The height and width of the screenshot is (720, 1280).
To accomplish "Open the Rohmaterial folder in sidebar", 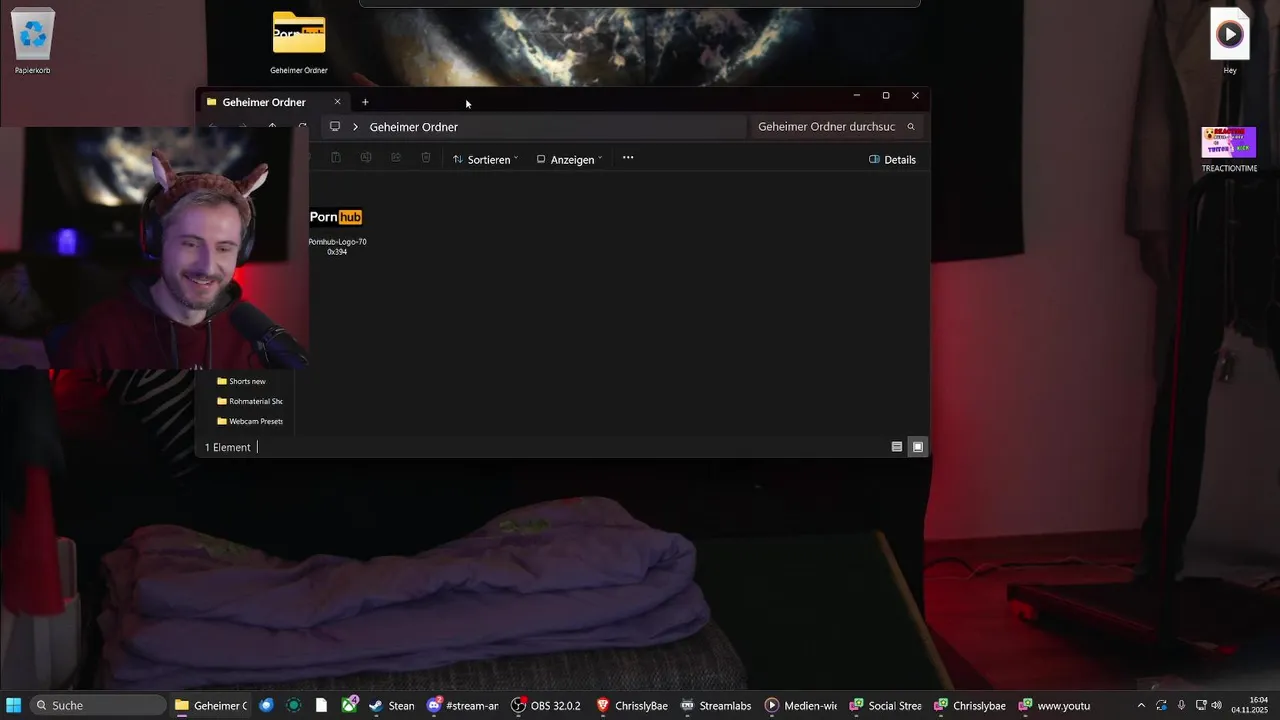I will (250, 401).
